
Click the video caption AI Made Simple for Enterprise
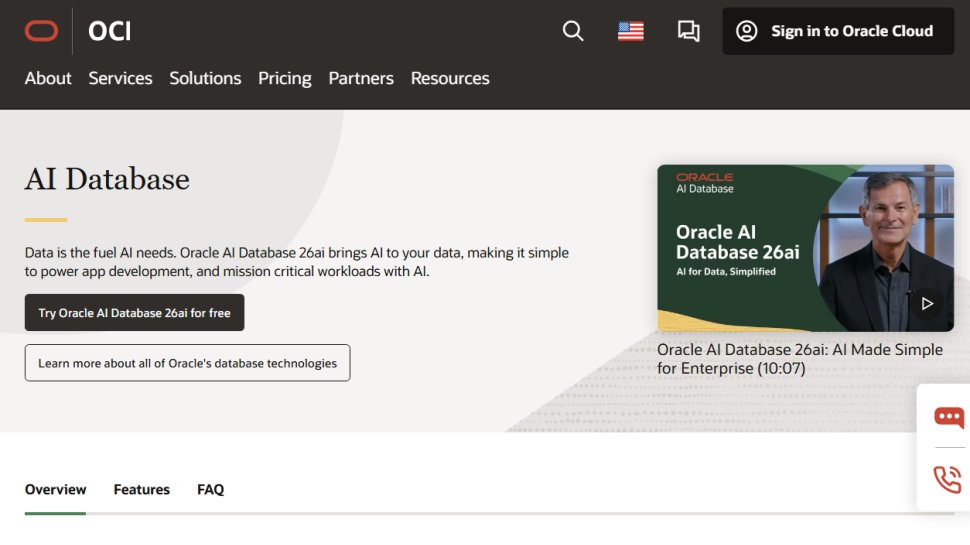click(x=800, y=359)
